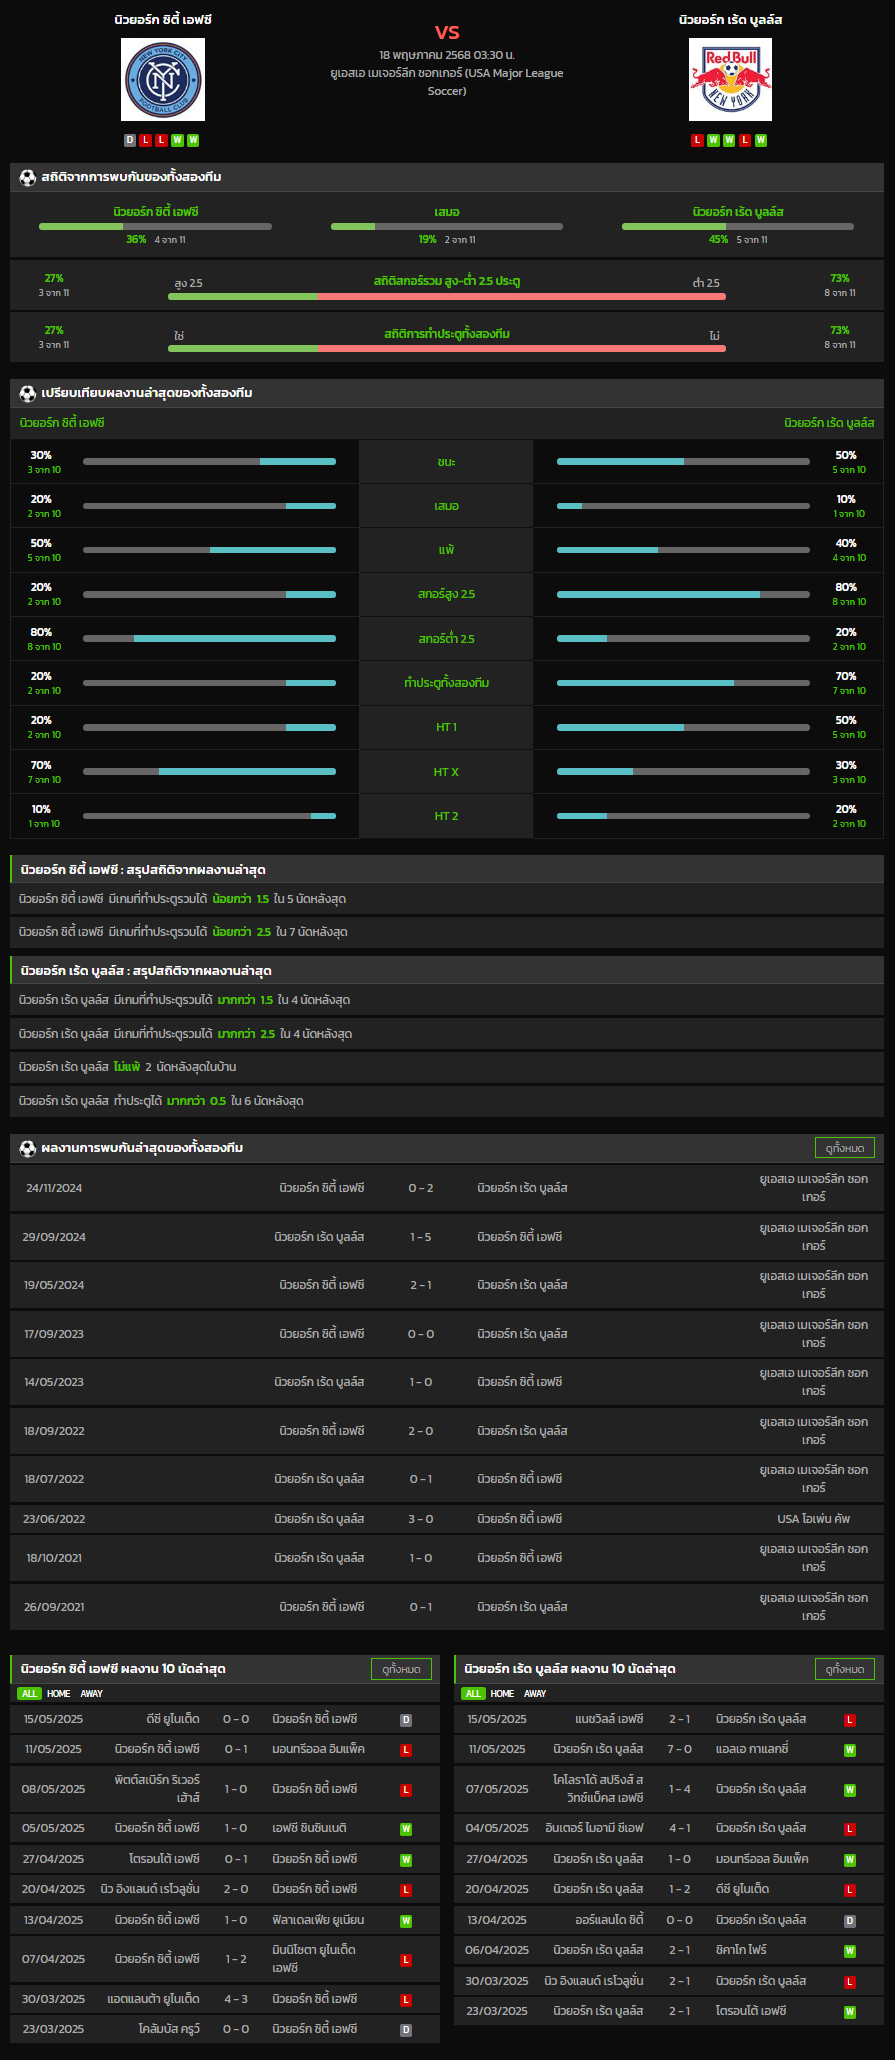This screenshot has height=2060, width=895.
Task: Click soccer ball icon beside head-to-head statistics header
Action: (x=28, y=177)
